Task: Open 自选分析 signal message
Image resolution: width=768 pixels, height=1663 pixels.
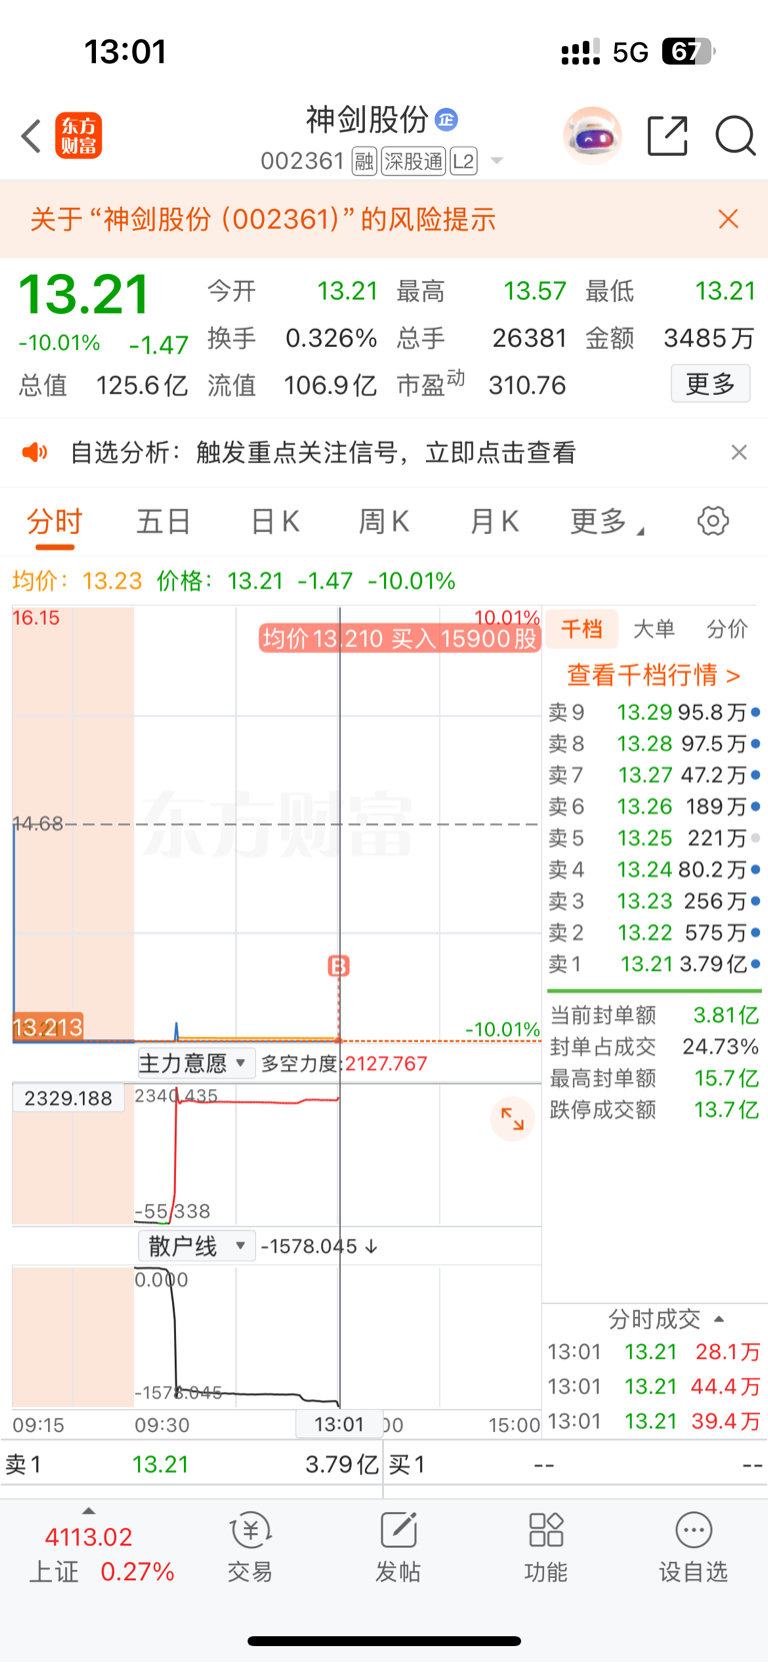Action: [323, 453]
